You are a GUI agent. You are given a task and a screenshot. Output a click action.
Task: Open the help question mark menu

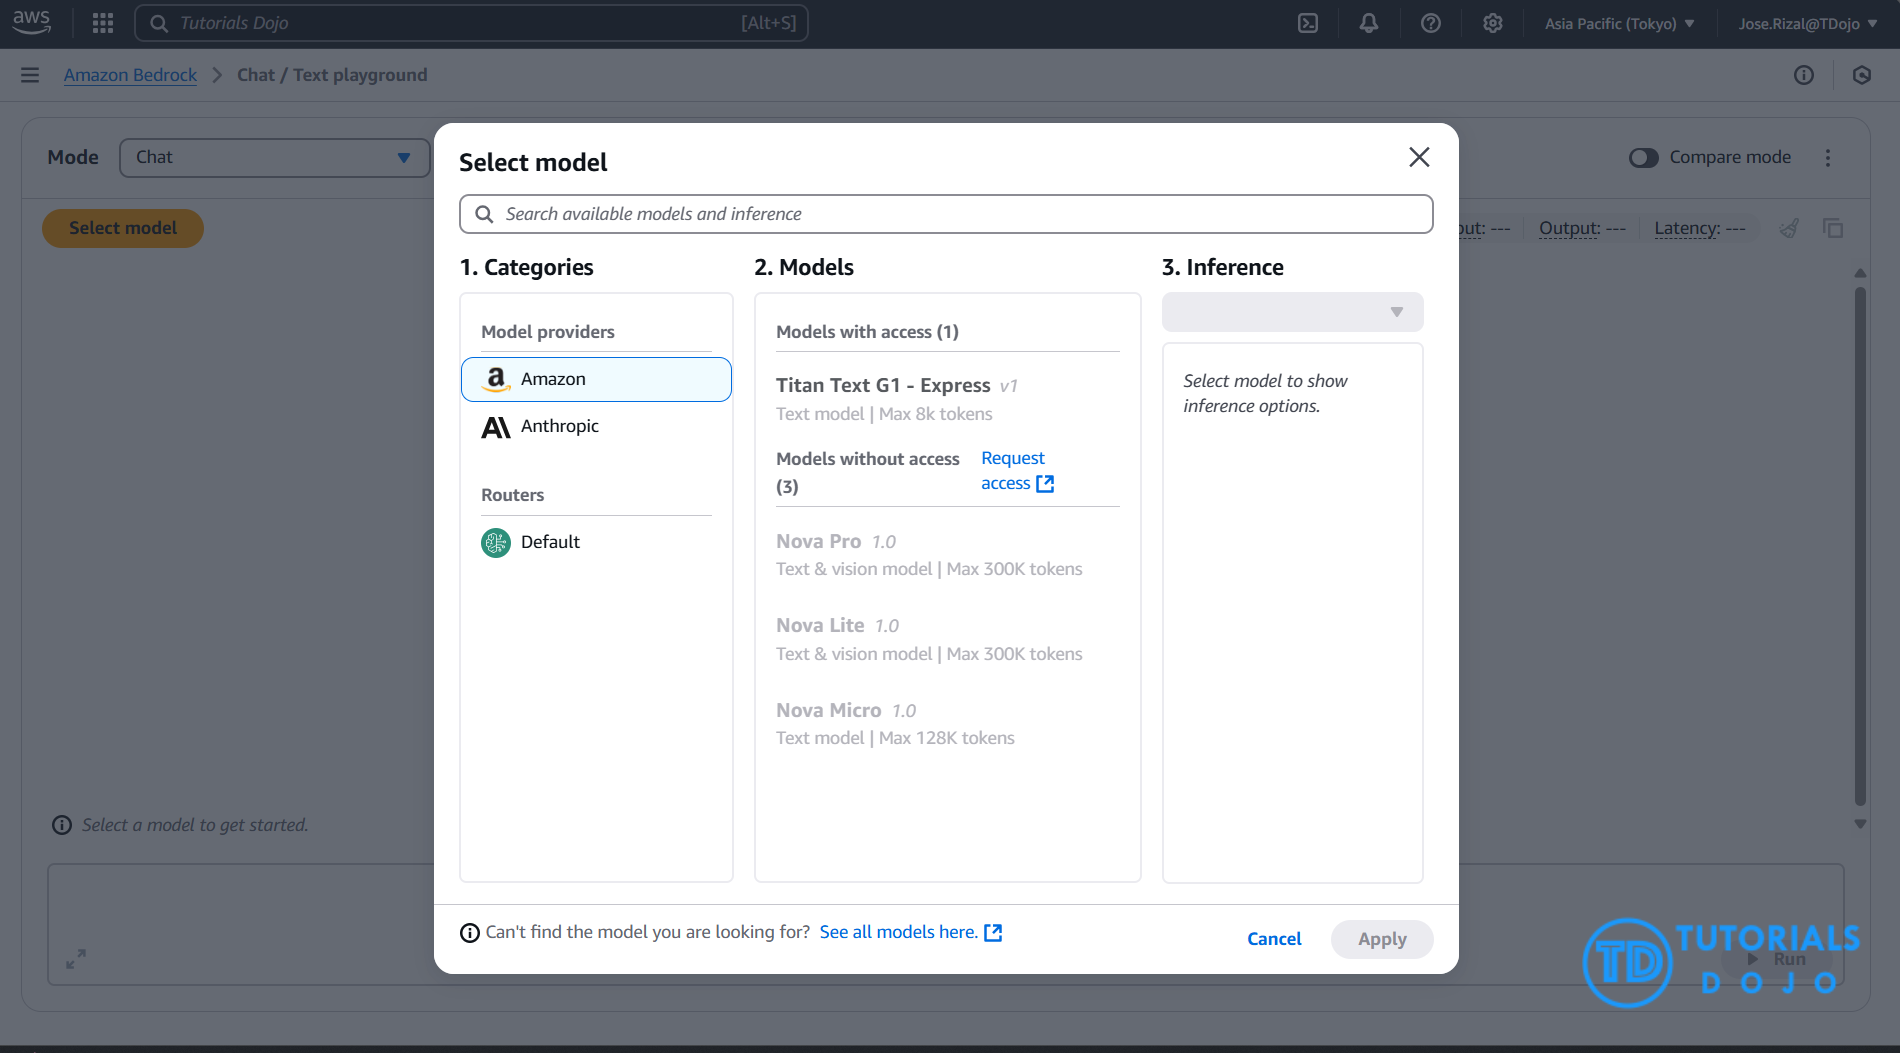(1431, 23)
